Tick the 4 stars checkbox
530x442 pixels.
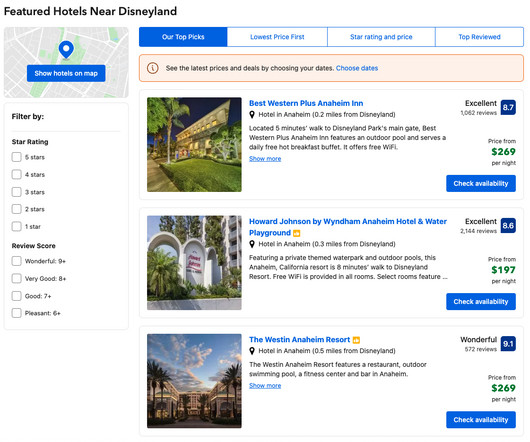[17, 175]
